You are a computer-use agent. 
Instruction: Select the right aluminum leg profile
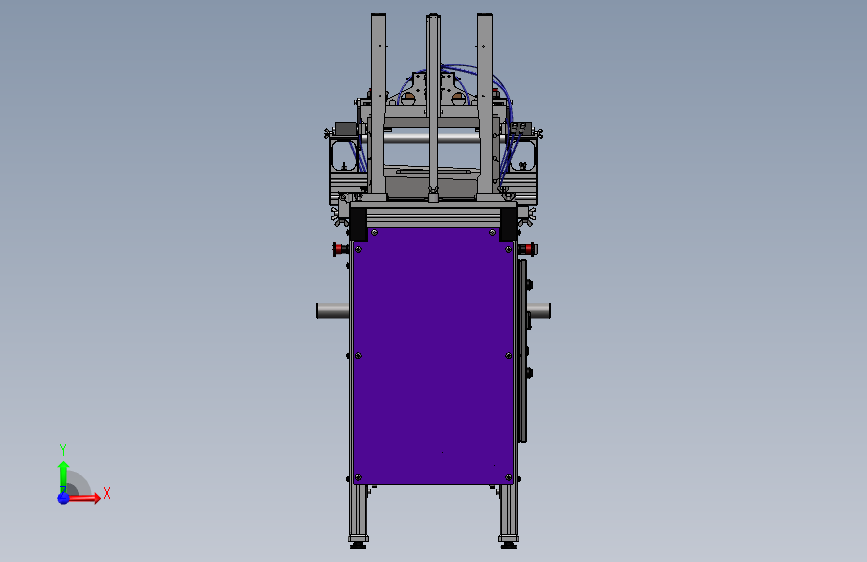click(x=509, y=509)
